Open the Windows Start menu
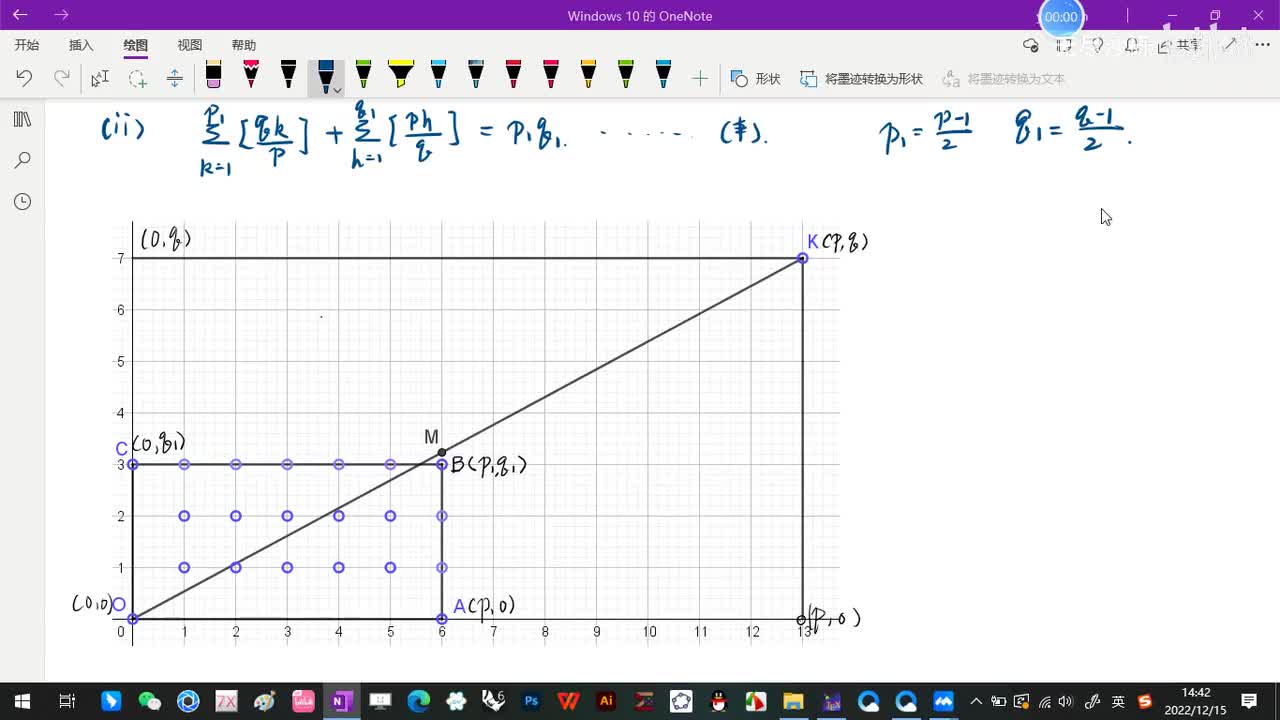This screenshot has width=1280, height=720. (x=22, y=701)
